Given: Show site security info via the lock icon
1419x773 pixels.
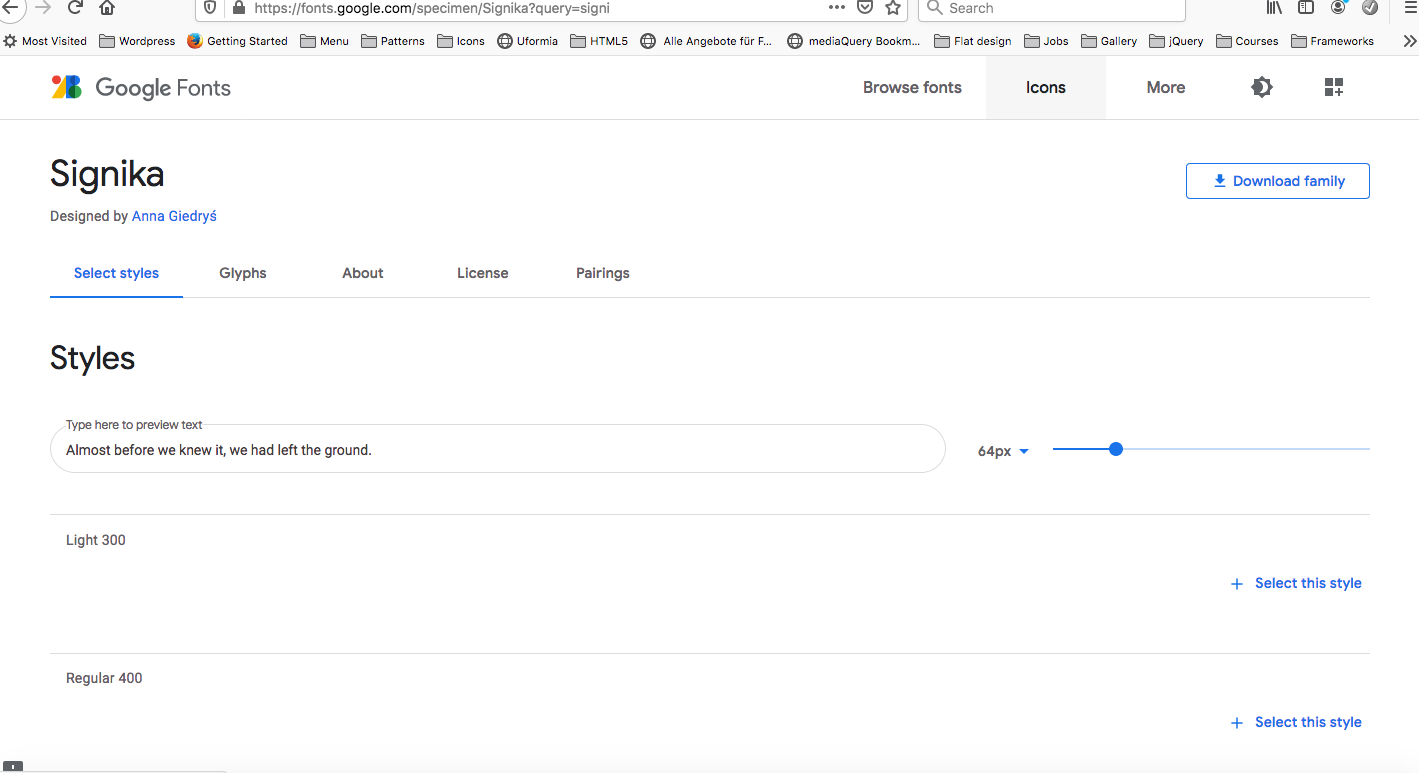Looking at the screenshot, I should 238,8.
